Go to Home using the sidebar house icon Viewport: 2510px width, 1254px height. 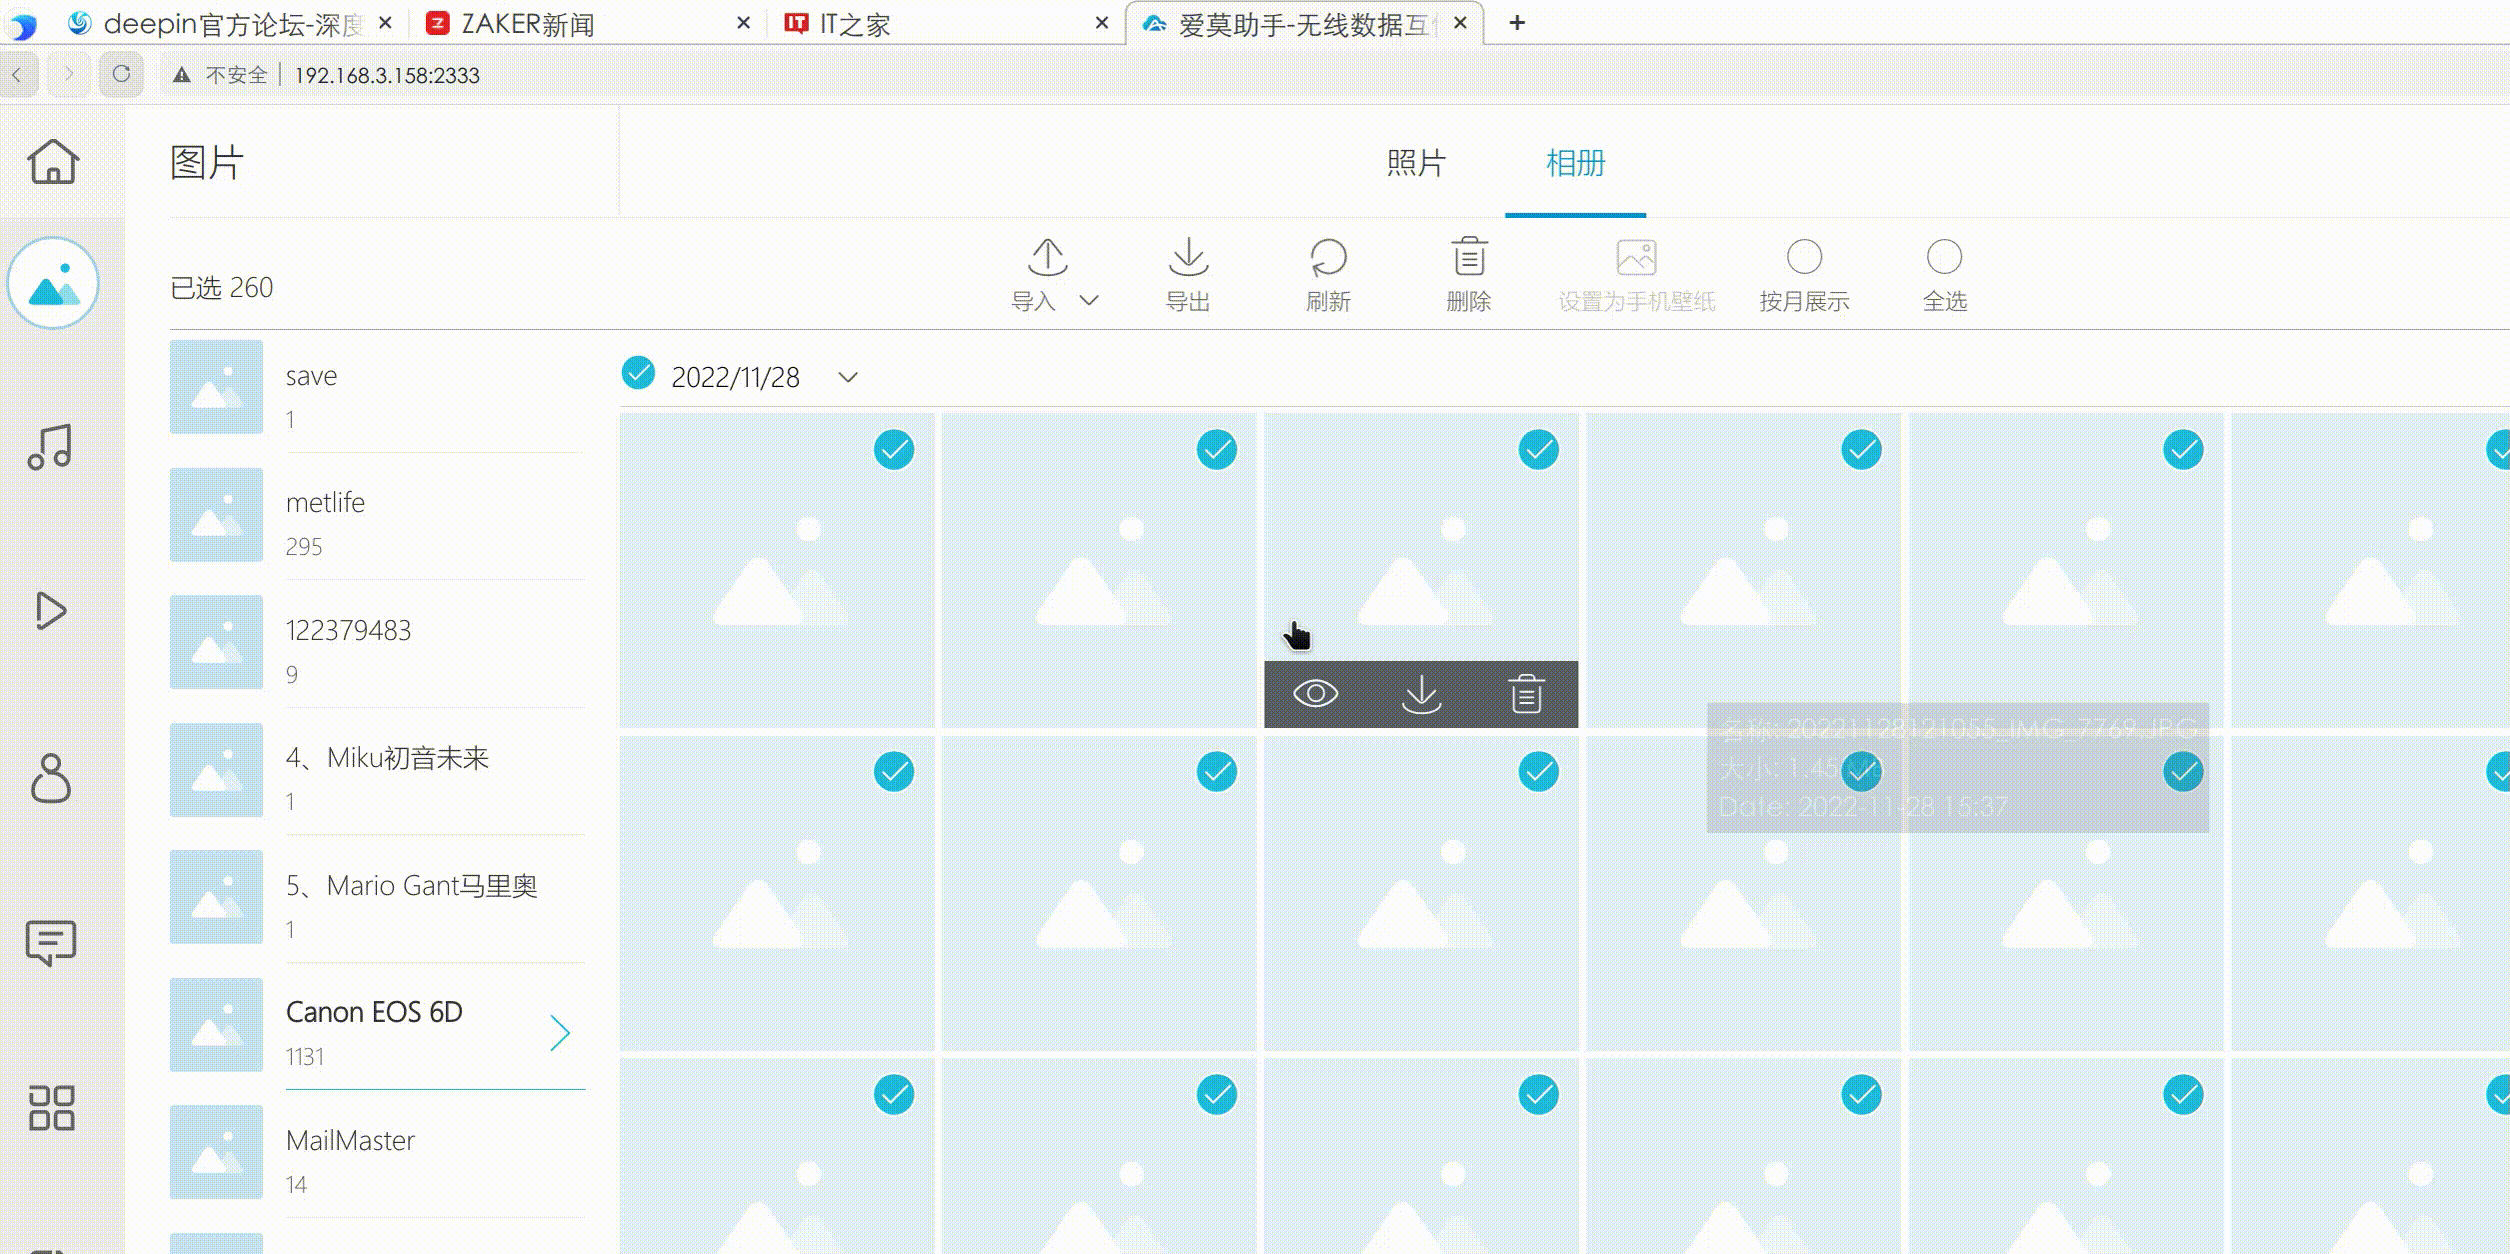[x=52, y=163]
